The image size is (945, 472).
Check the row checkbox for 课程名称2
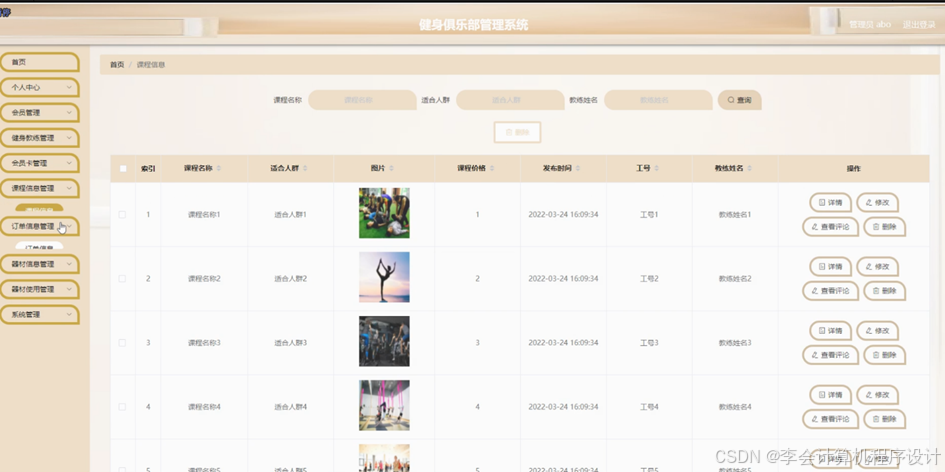(x=122, y=278)
